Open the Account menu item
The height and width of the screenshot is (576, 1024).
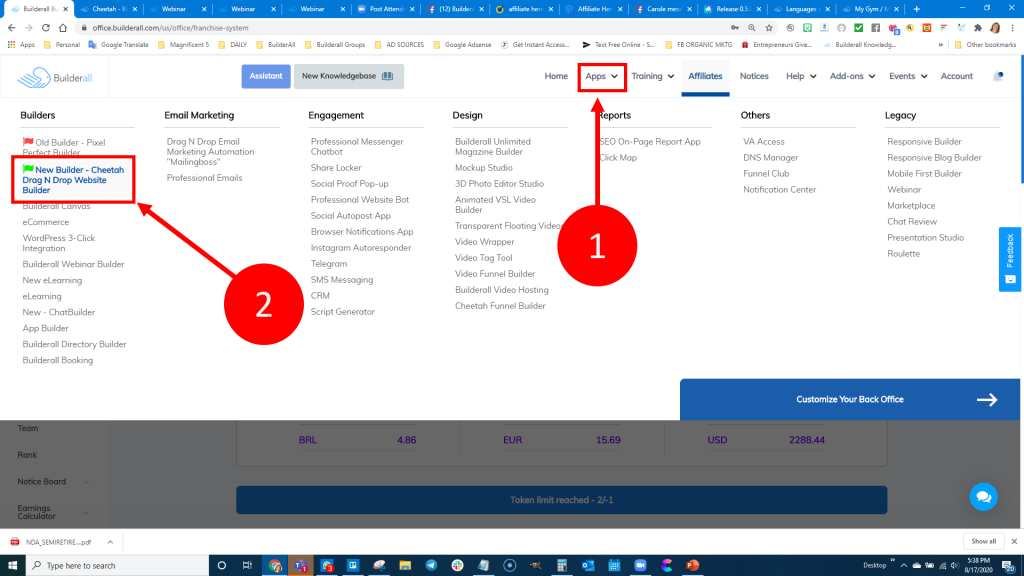(956, 76)
